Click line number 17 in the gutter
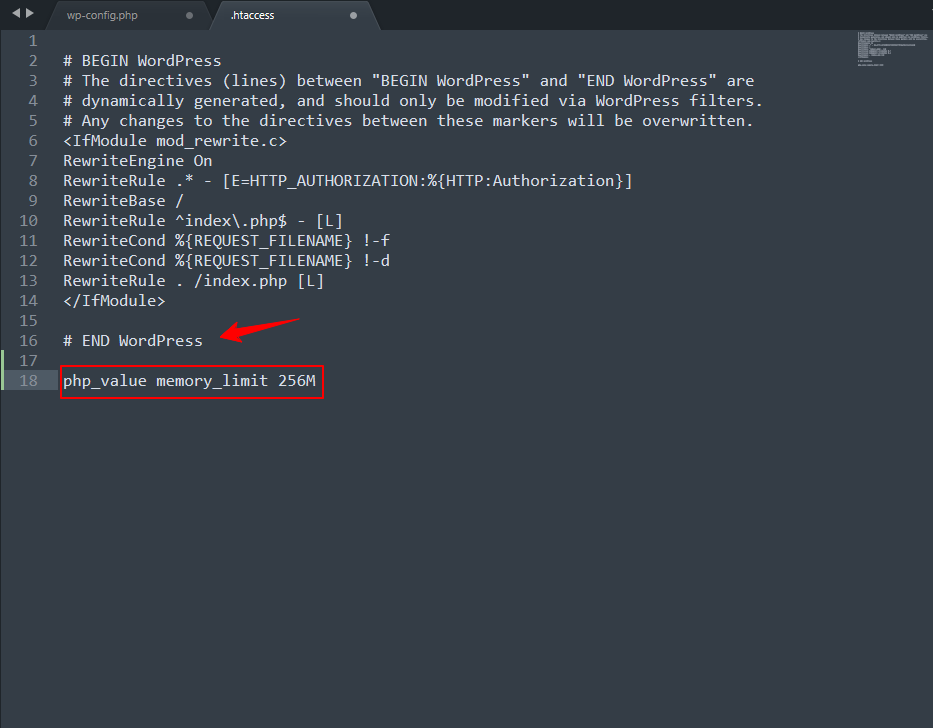933x728 pixels. [29, 361]
